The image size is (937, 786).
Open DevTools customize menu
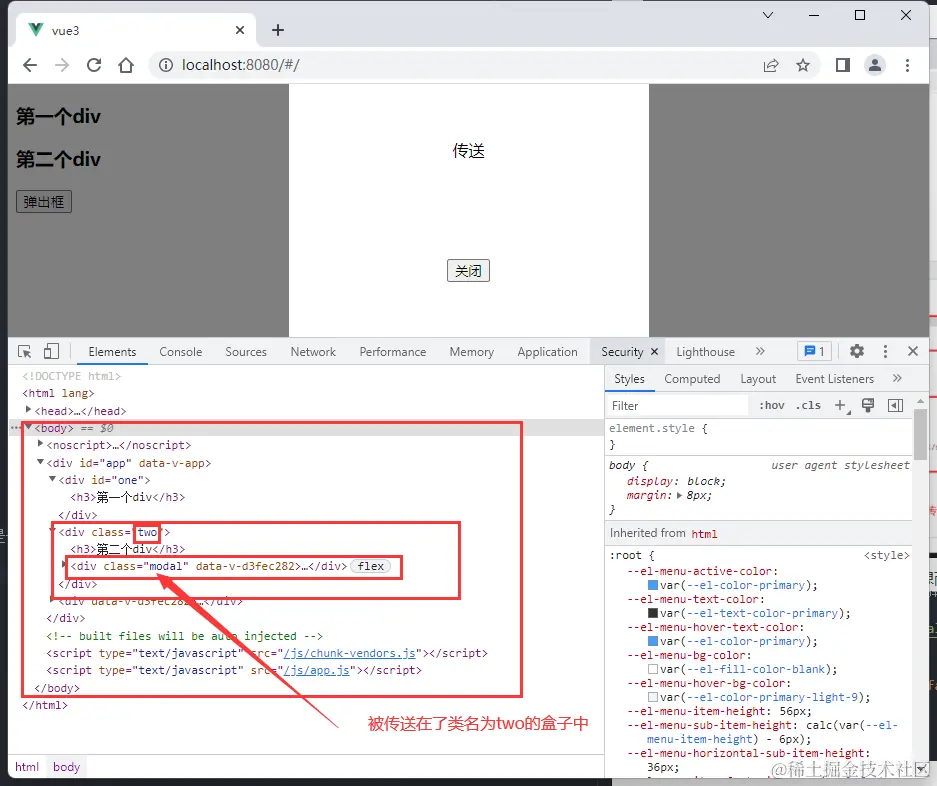click(885, 351)
